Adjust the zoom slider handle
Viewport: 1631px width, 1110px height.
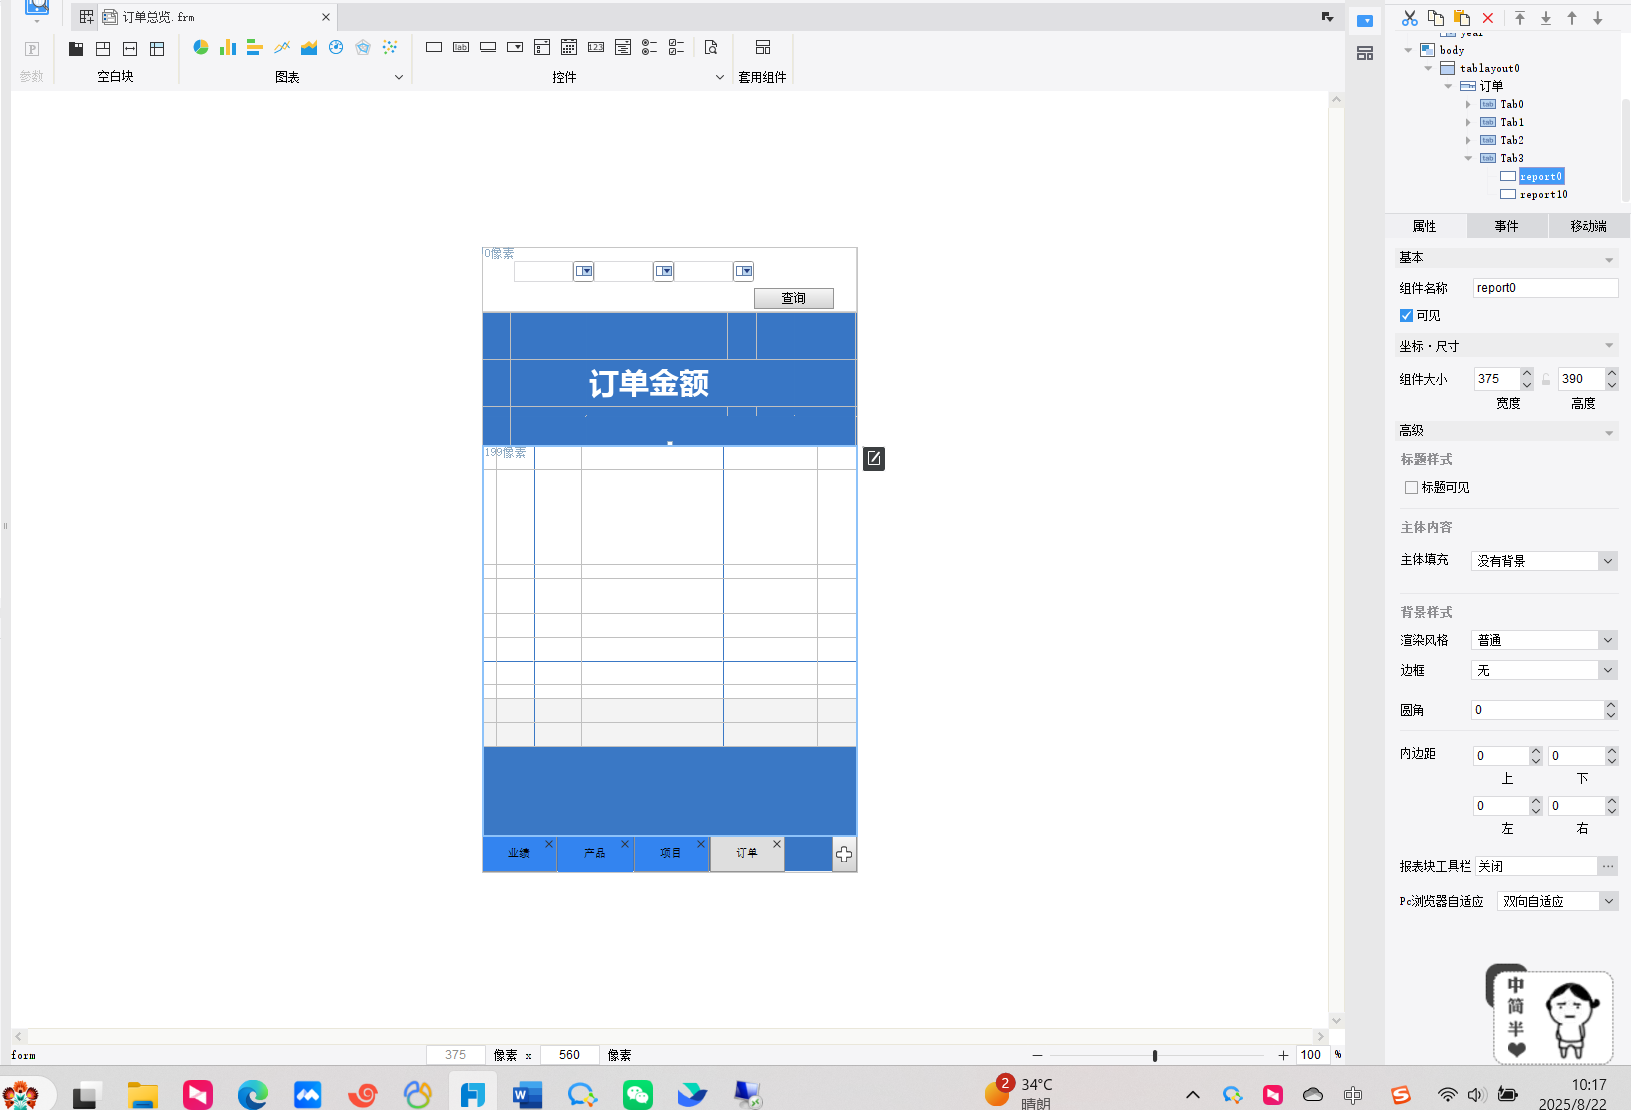[x=1155, y=1055]
